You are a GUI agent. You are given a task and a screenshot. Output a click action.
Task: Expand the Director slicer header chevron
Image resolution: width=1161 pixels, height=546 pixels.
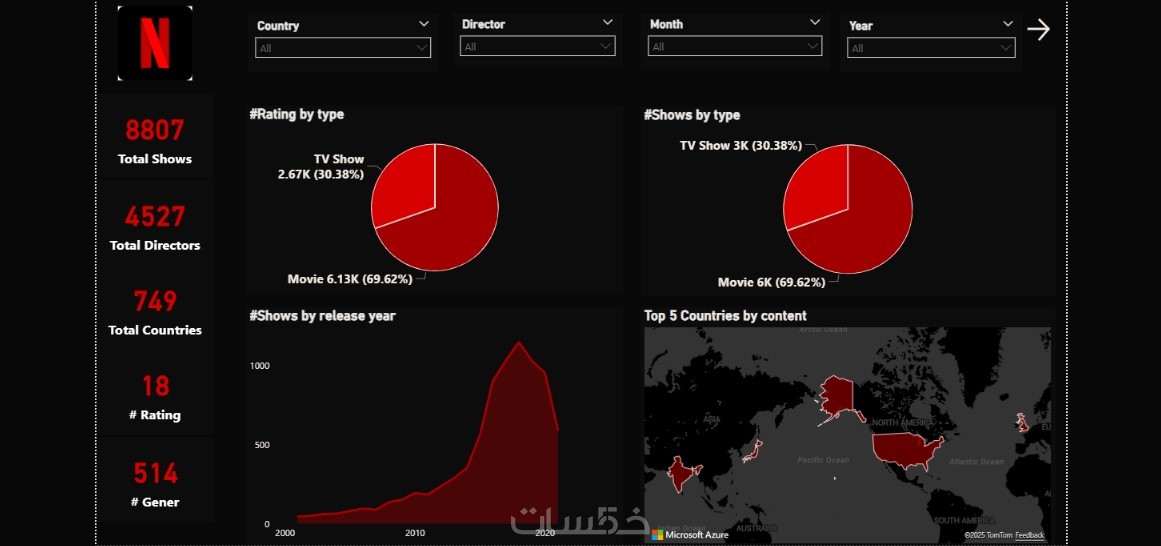(607, 22)
